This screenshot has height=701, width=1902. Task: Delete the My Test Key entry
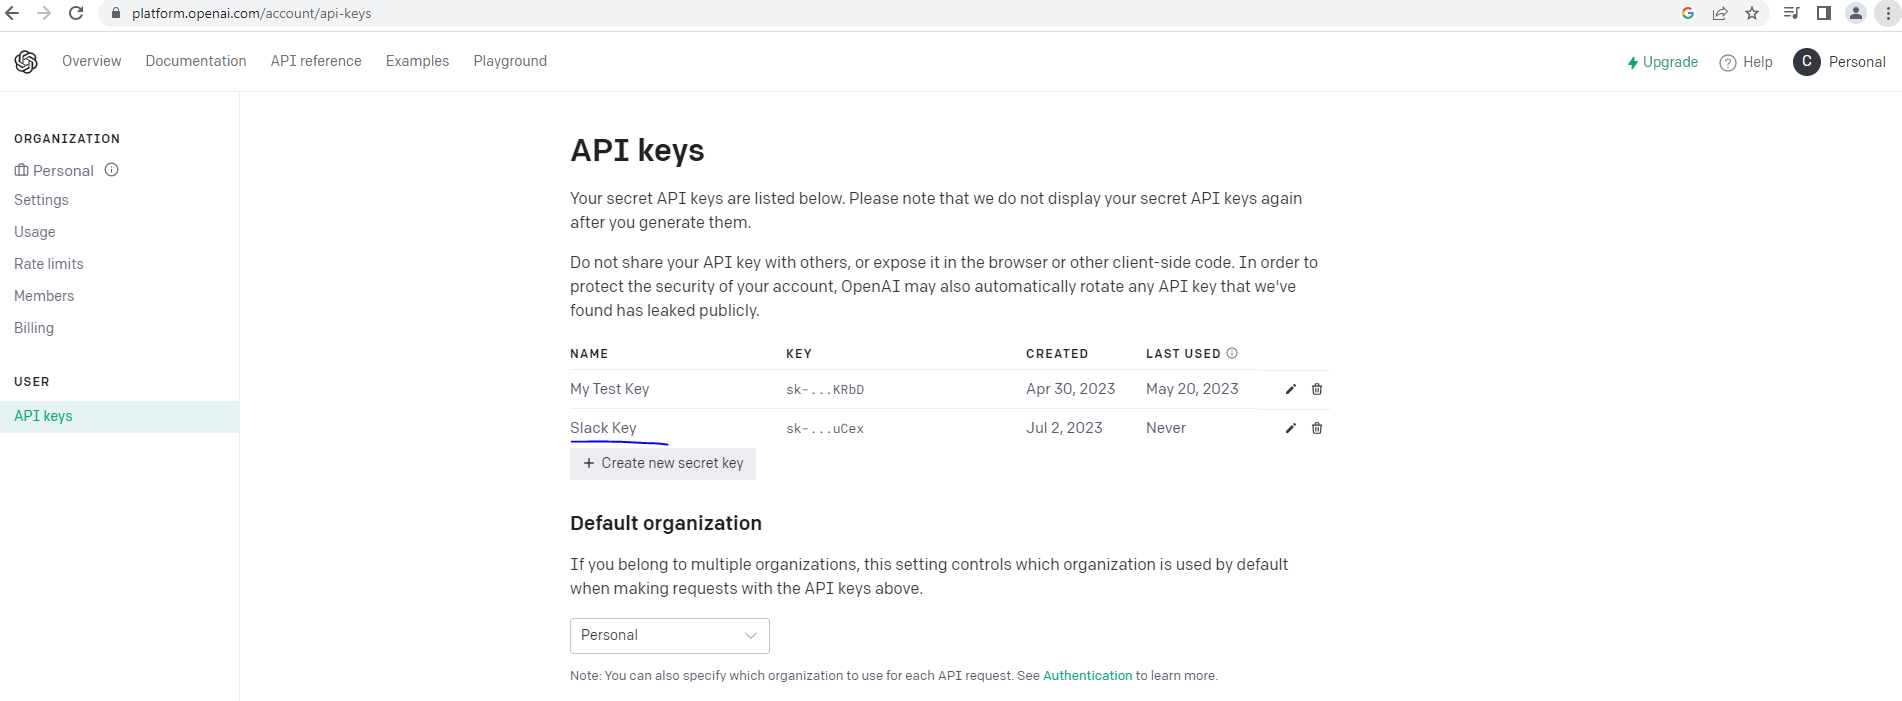(x=1317, y=389)
